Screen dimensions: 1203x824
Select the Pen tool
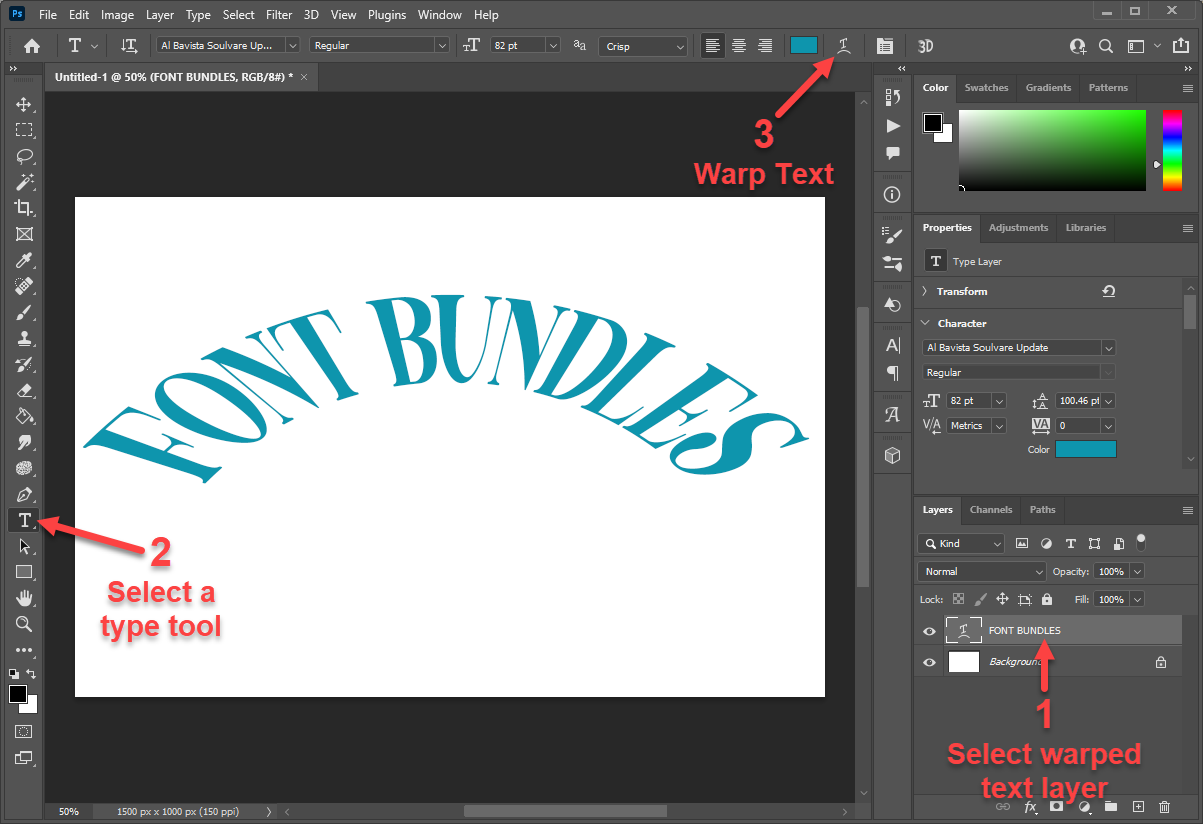tap(24, 494)
